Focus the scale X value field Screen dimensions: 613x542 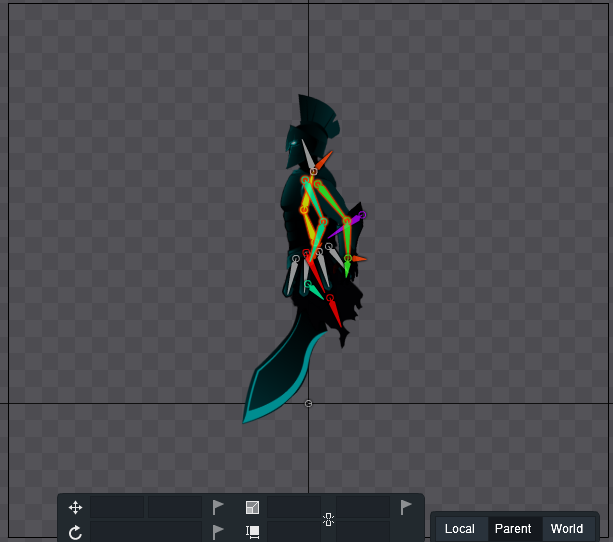[x=294, y=507]
